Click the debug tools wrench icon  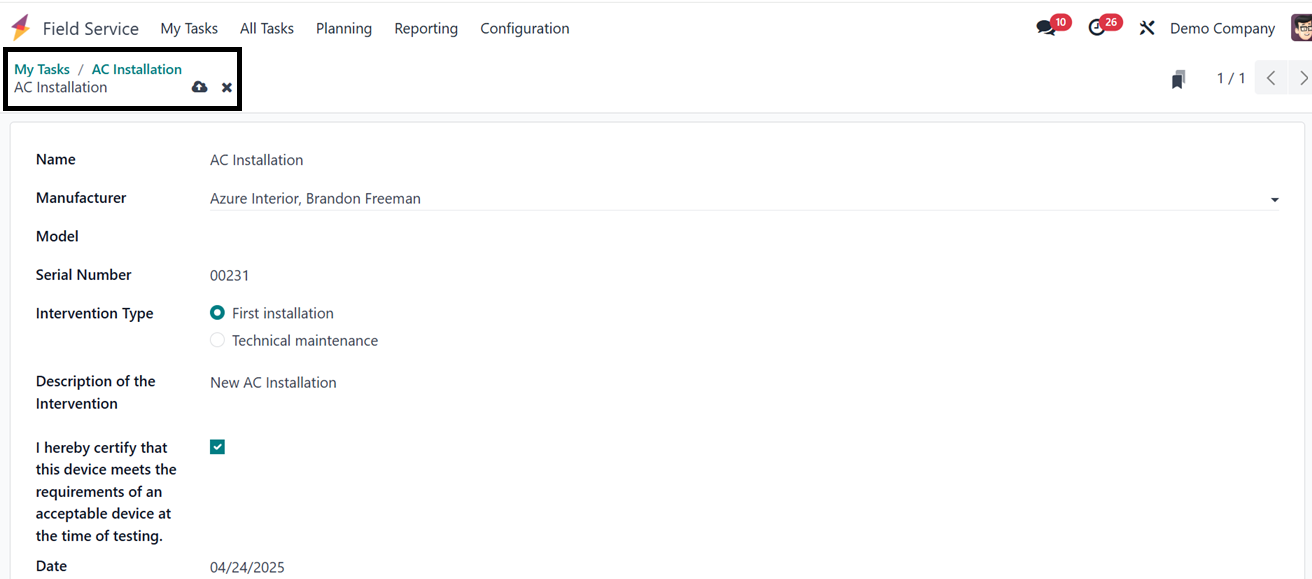[1147, 28]
